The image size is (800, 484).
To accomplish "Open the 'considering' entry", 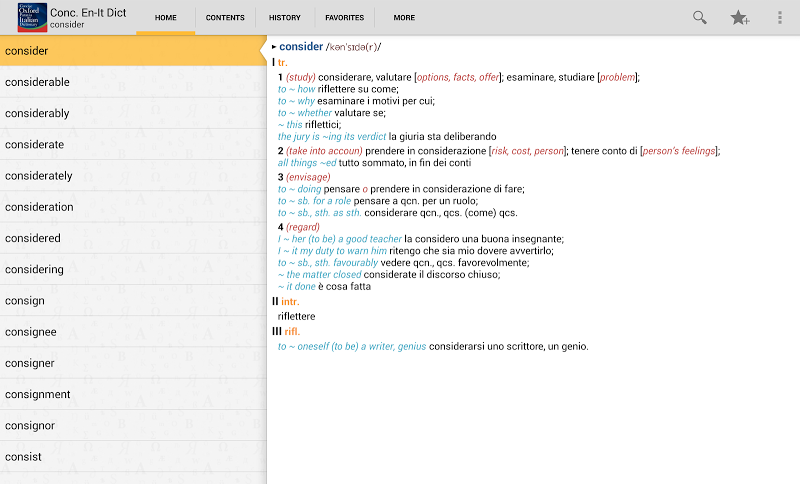I will click(133, 269).
